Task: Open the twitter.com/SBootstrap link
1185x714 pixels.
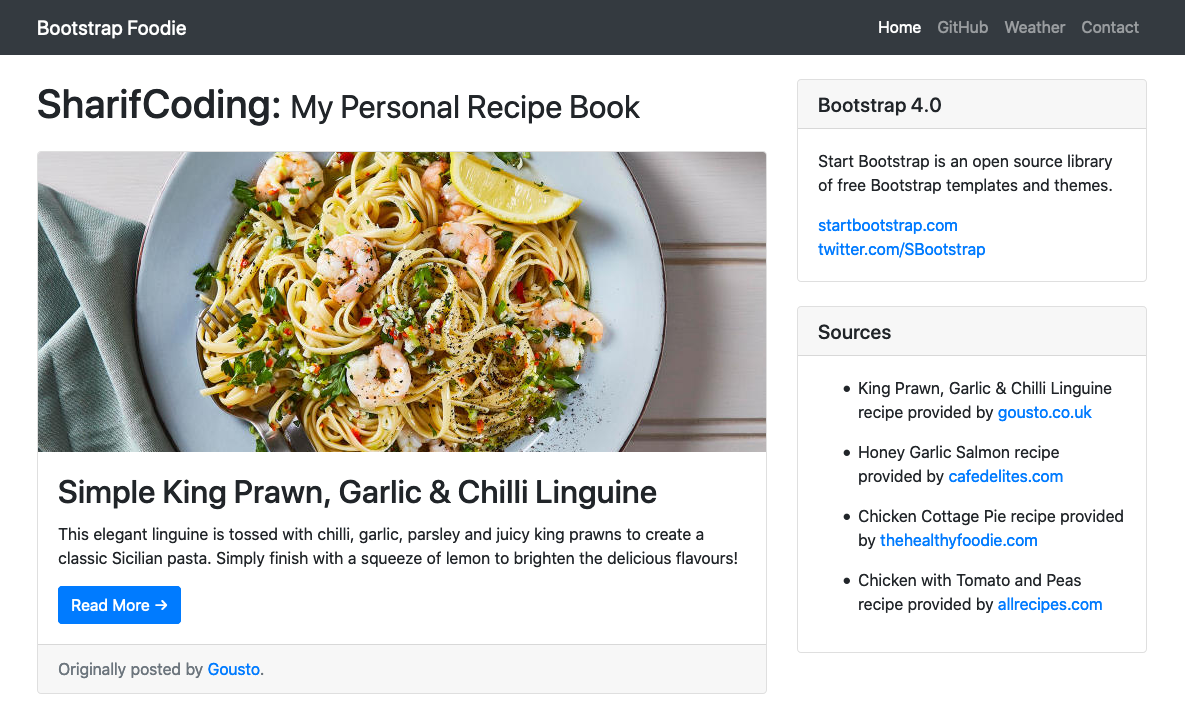Action: [902, 249]
